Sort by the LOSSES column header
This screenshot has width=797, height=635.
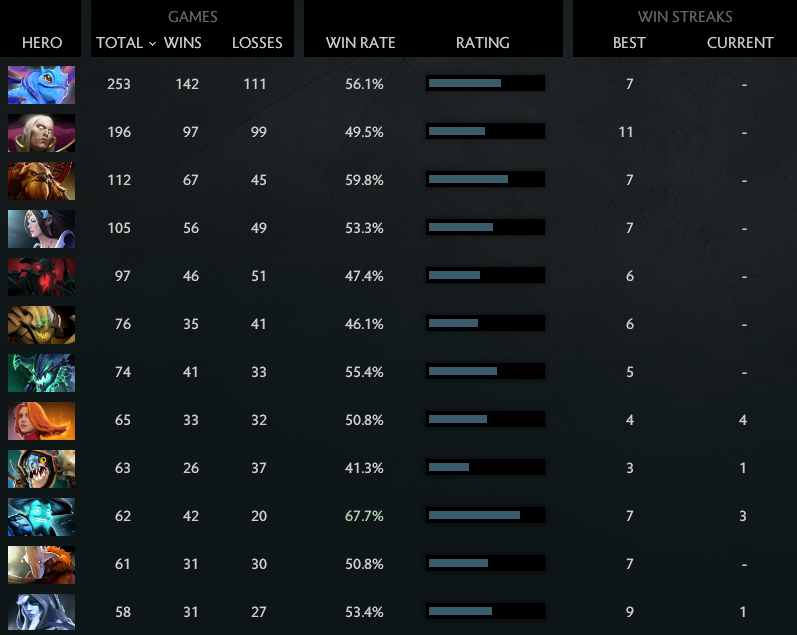pyautogui.click(x=257, y=43)
